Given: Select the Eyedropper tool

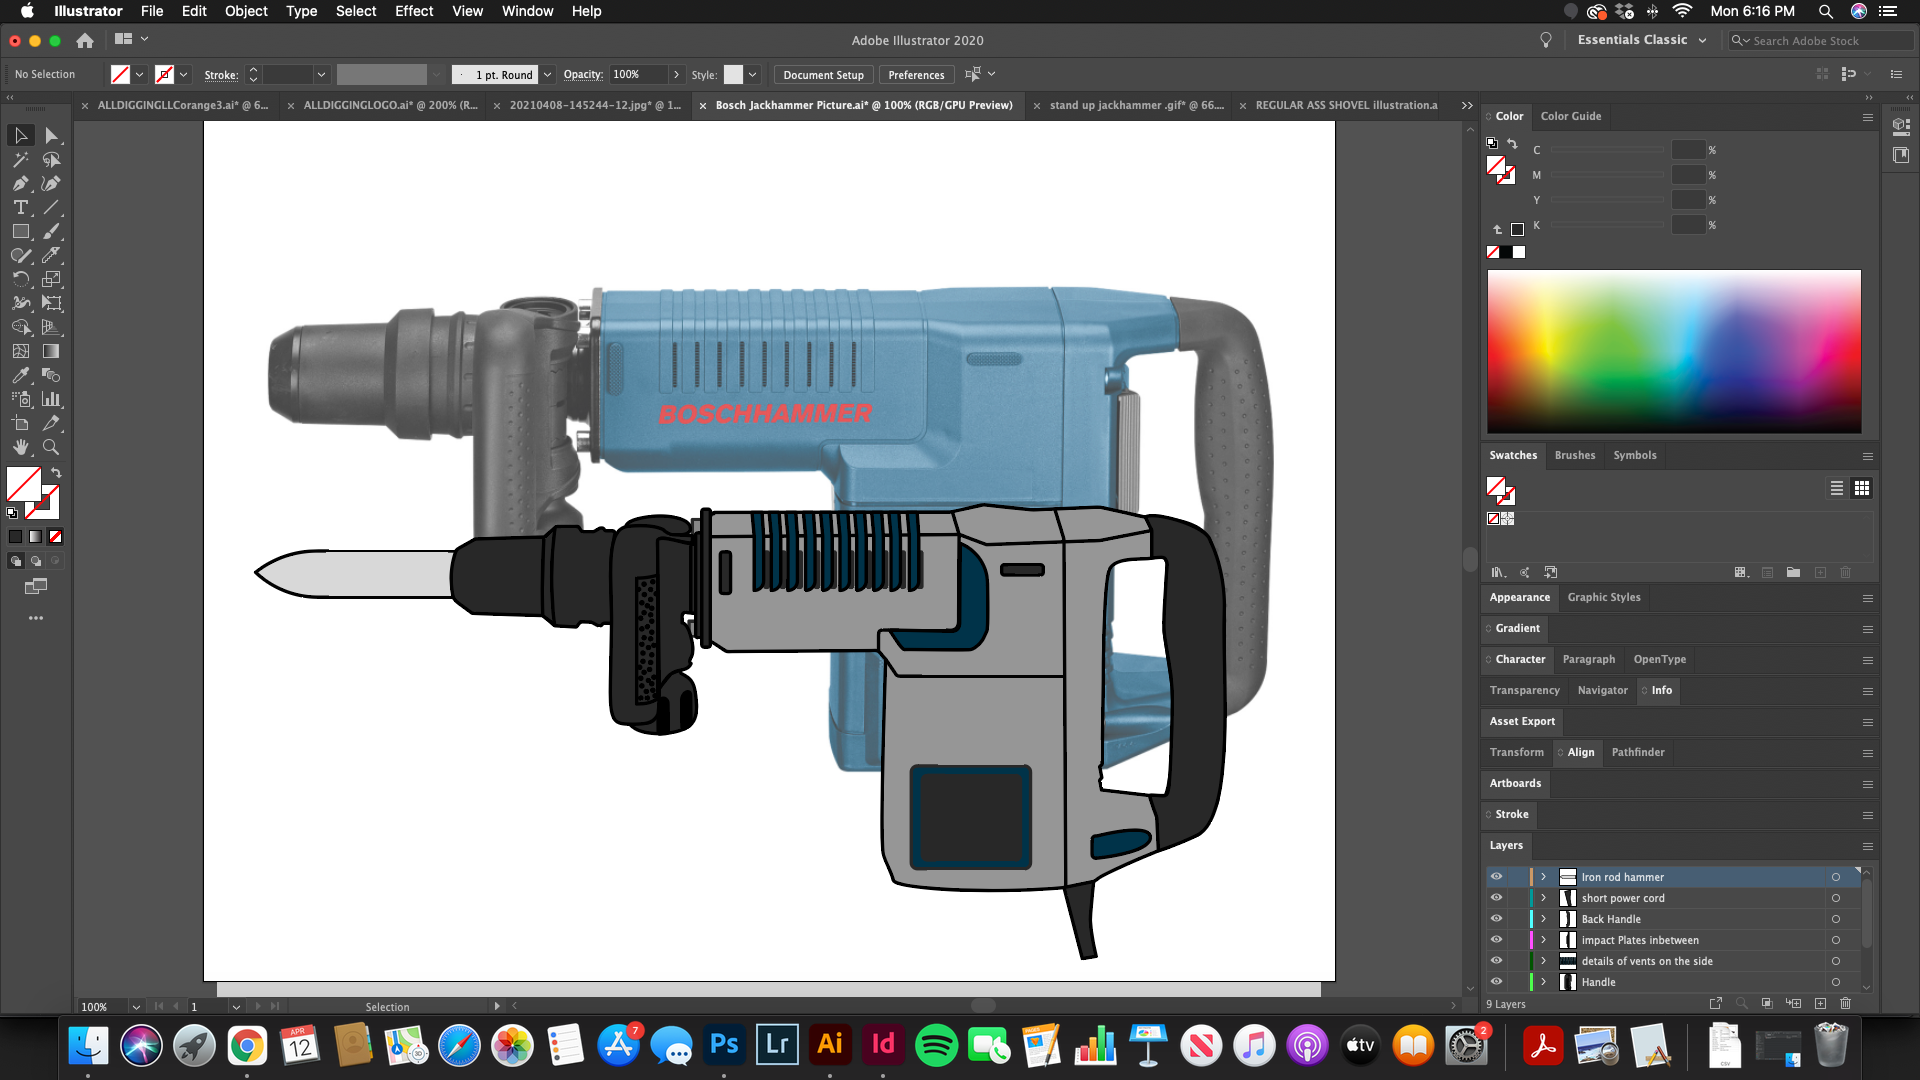Looking at the screenshot, I should pyautogui.click(x=21, y=376).
